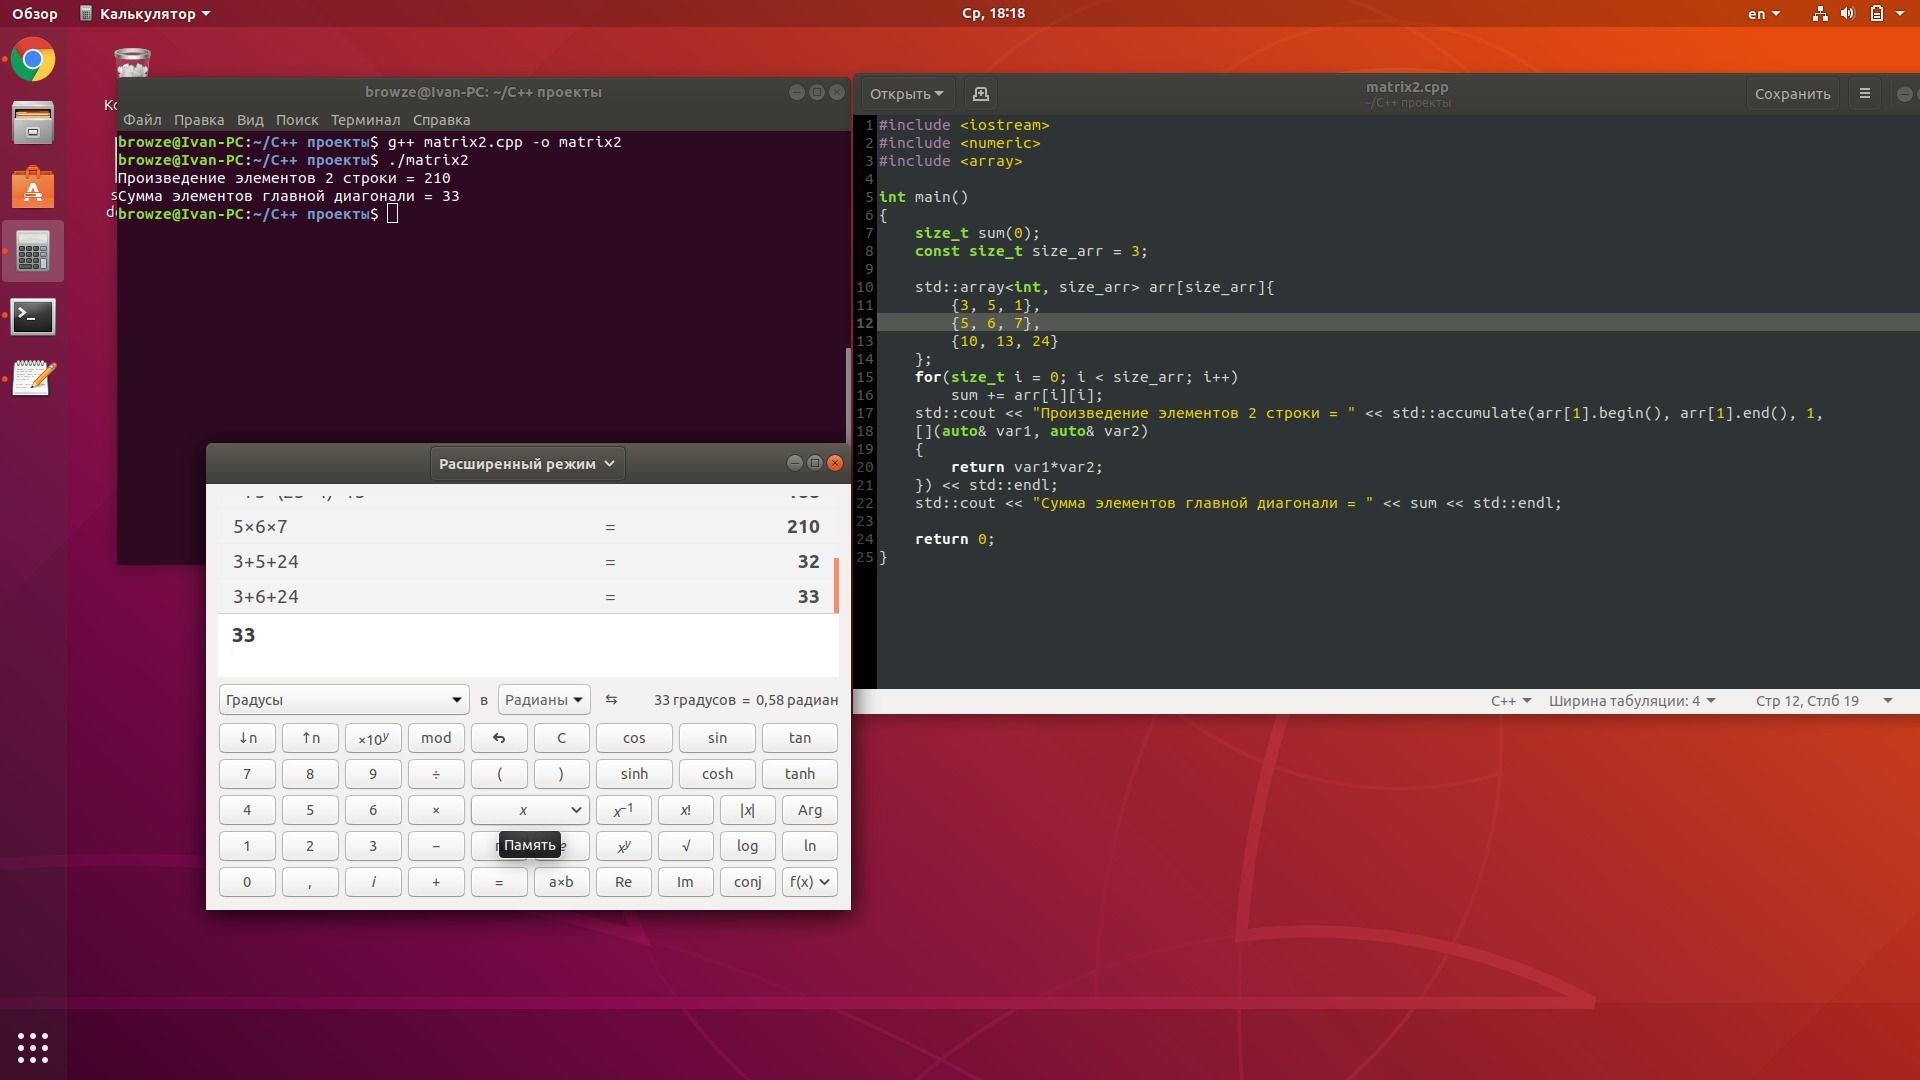The height and width of the screenshot is (1080, 1920).
Task: Click the orange calculator history scrollbar
Action: coord(836,585)
